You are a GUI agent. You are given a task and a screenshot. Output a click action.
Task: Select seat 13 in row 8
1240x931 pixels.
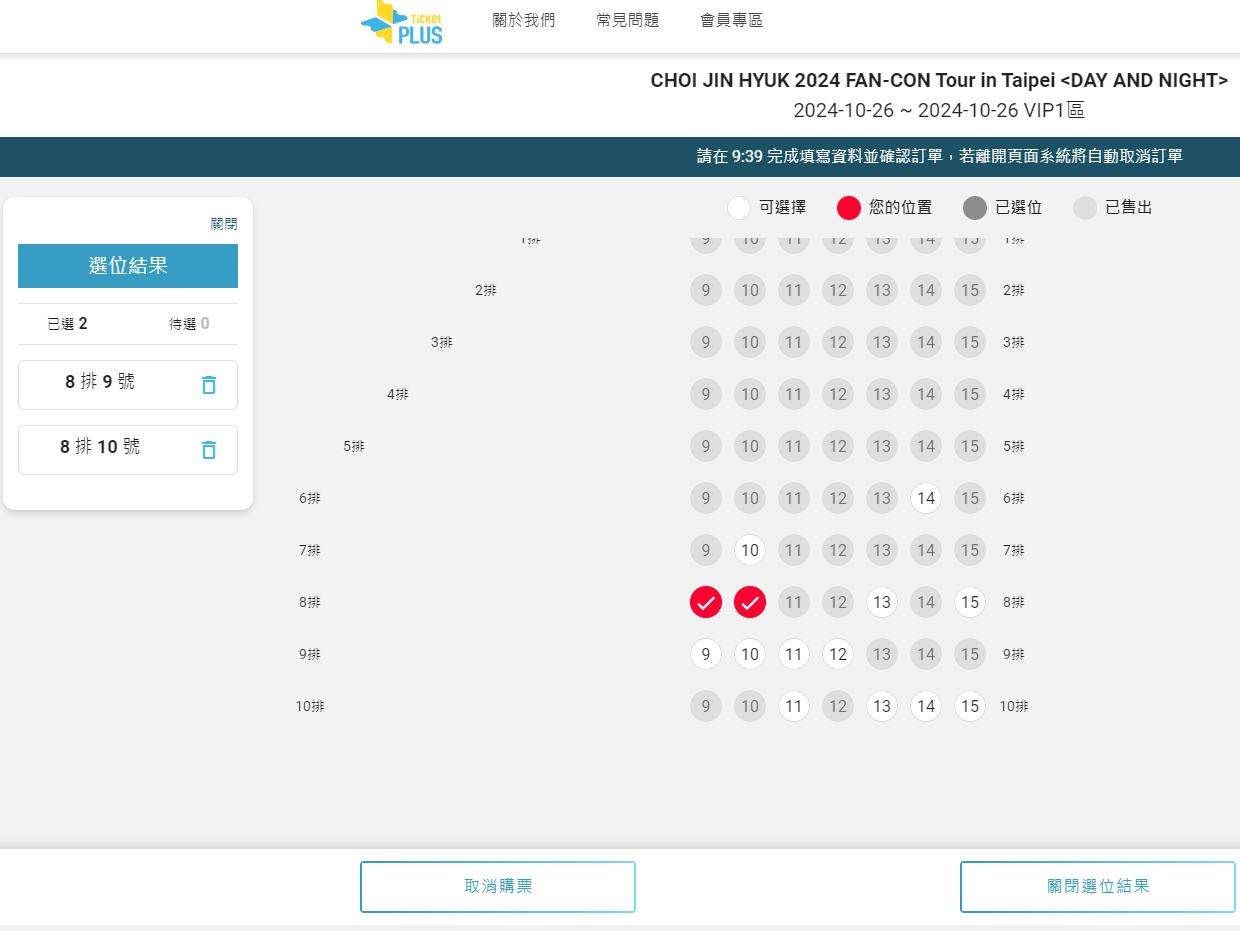(882, 602)
